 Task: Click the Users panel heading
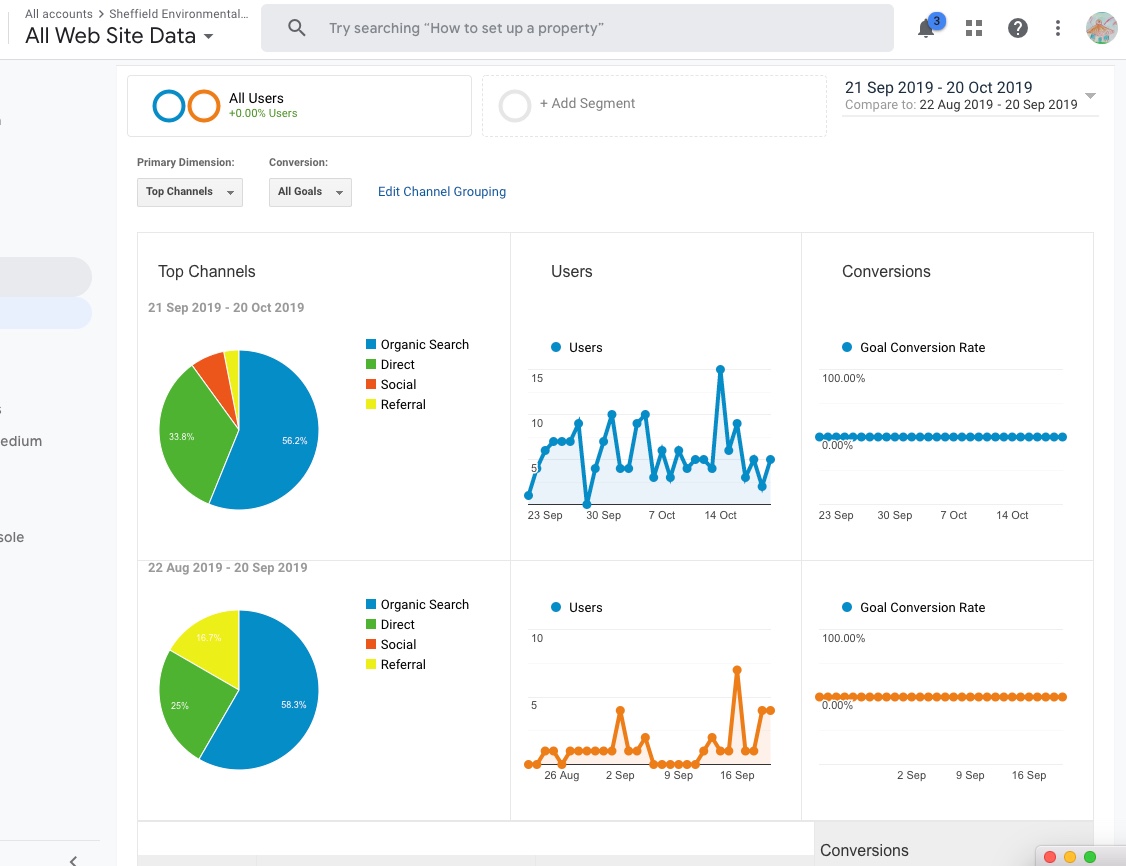click(x=572, y=271)
